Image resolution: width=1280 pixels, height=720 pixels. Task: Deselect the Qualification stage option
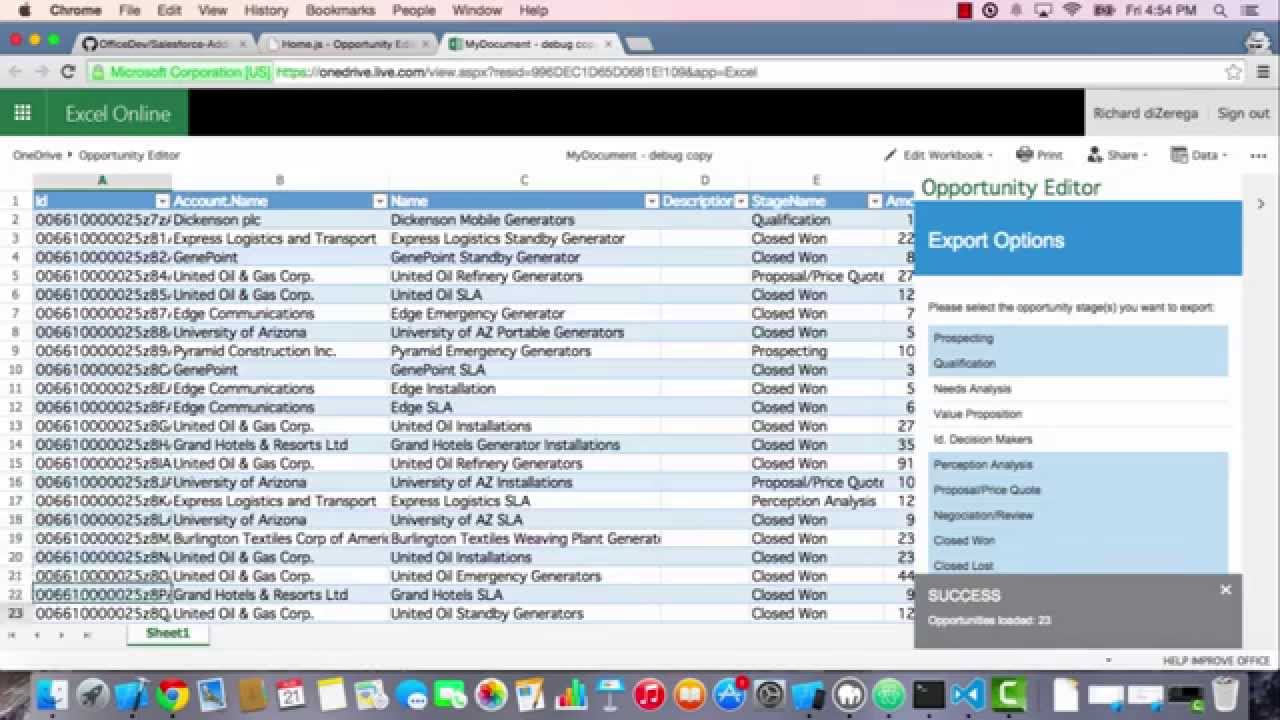coord(1078,363)
